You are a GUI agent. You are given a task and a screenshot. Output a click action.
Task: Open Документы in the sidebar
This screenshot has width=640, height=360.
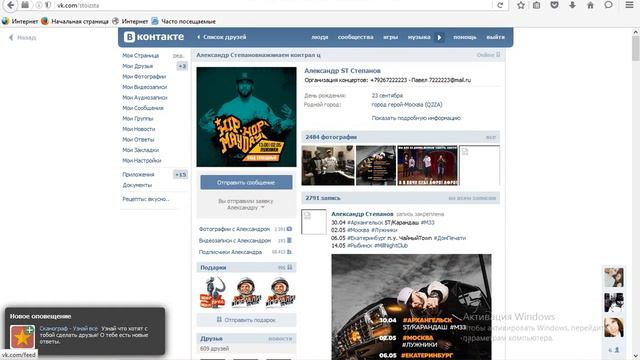pyautogui.click(x=137, y=185)
